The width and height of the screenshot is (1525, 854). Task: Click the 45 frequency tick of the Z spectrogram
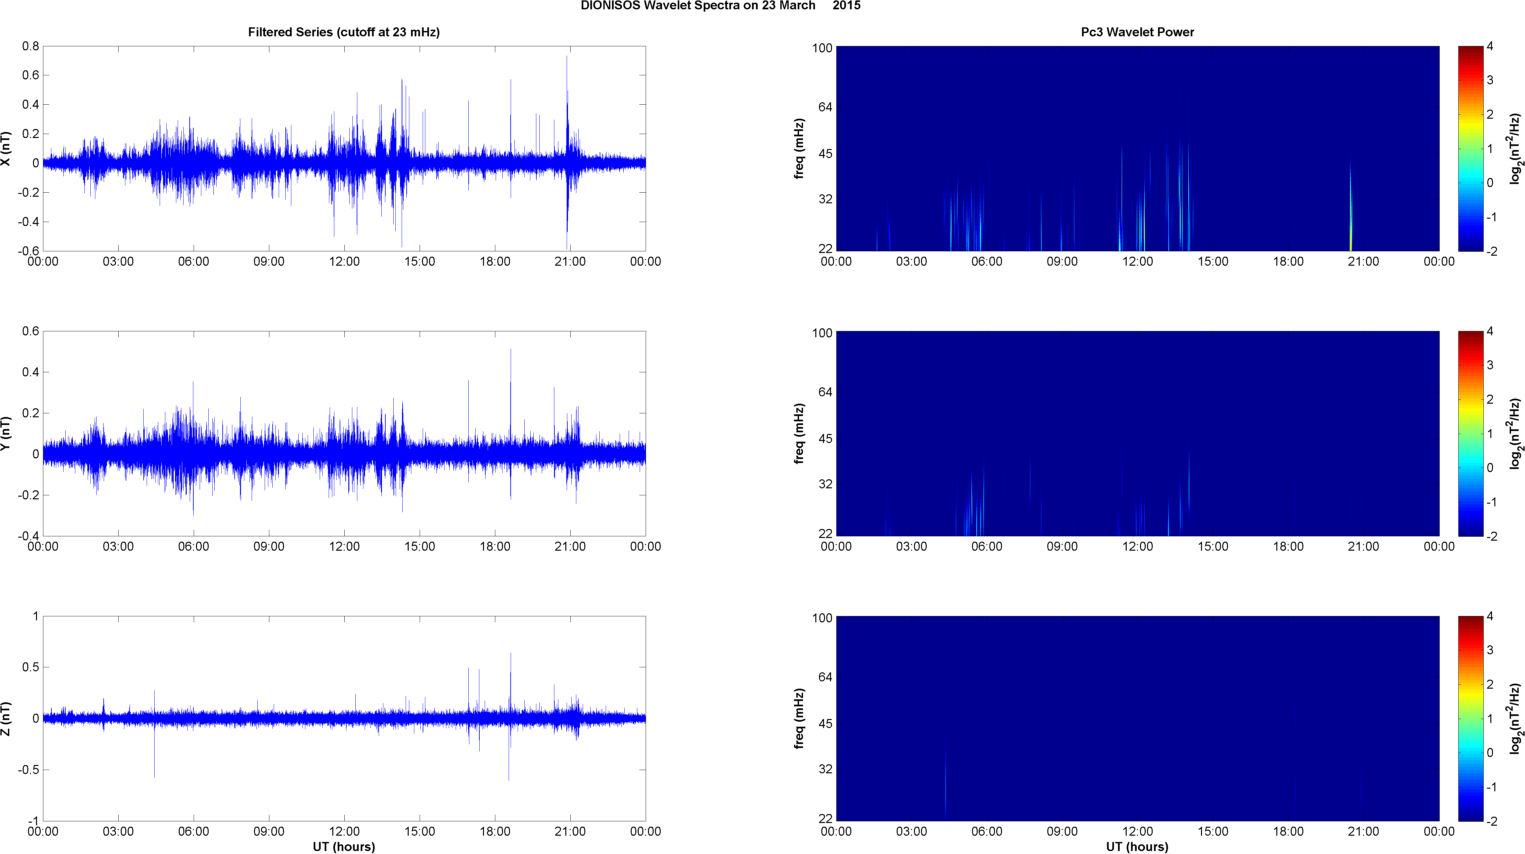(825, 723)
